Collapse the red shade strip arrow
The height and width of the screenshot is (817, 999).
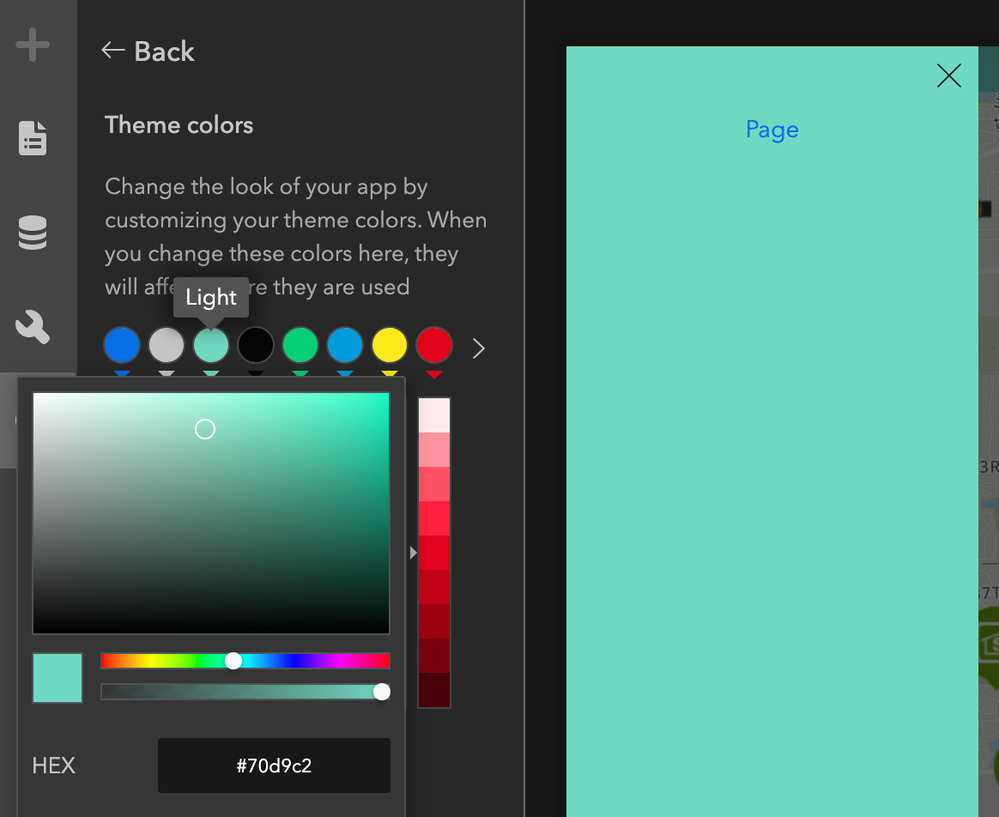point(413,553)
